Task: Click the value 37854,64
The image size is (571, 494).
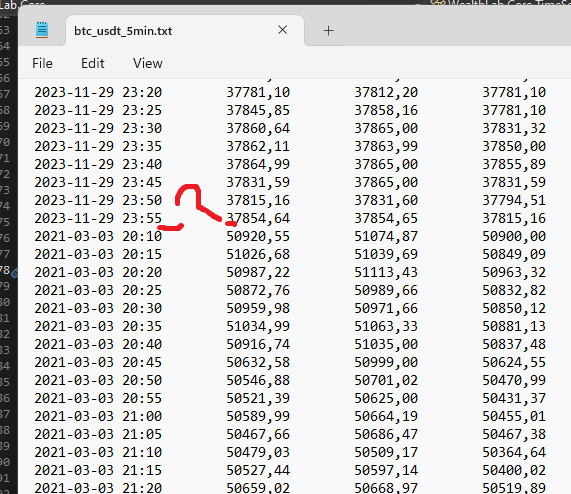Action: (x=258, y=218)
